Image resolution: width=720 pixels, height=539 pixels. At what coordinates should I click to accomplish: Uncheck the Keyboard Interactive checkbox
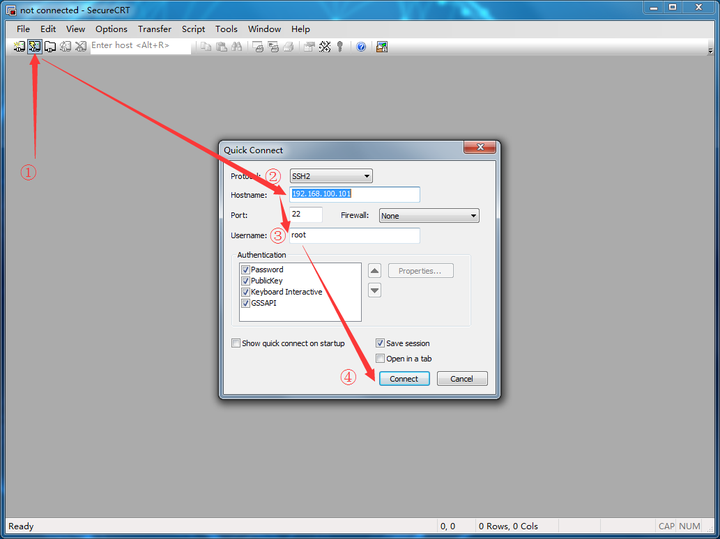click(246, 292)
